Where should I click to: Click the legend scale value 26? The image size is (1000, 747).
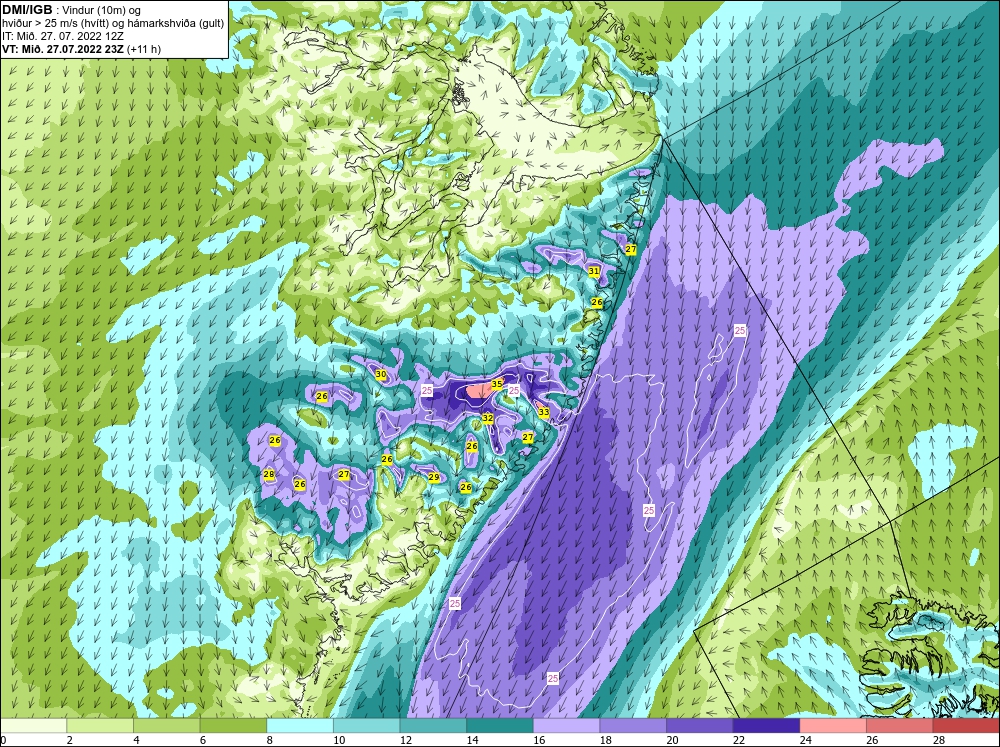872,740
